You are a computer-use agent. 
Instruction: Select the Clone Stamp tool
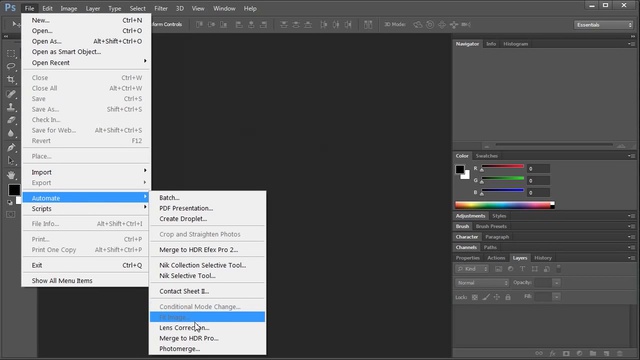[11, 107]
